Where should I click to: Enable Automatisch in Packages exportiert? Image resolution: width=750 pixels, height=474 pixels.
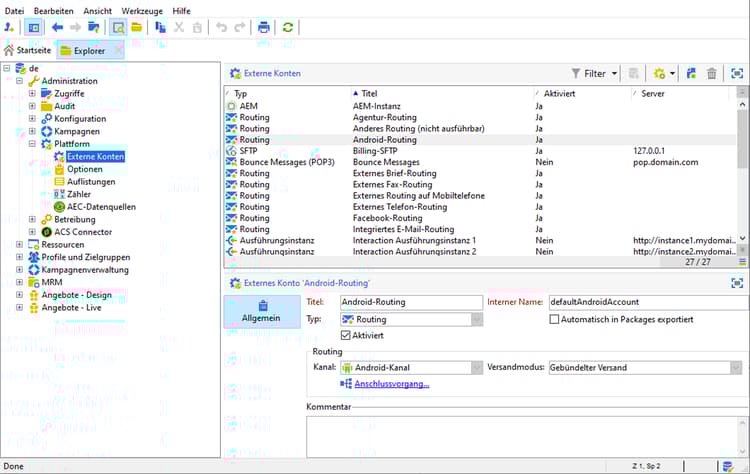pyautogui.click(x=554, y=319)
